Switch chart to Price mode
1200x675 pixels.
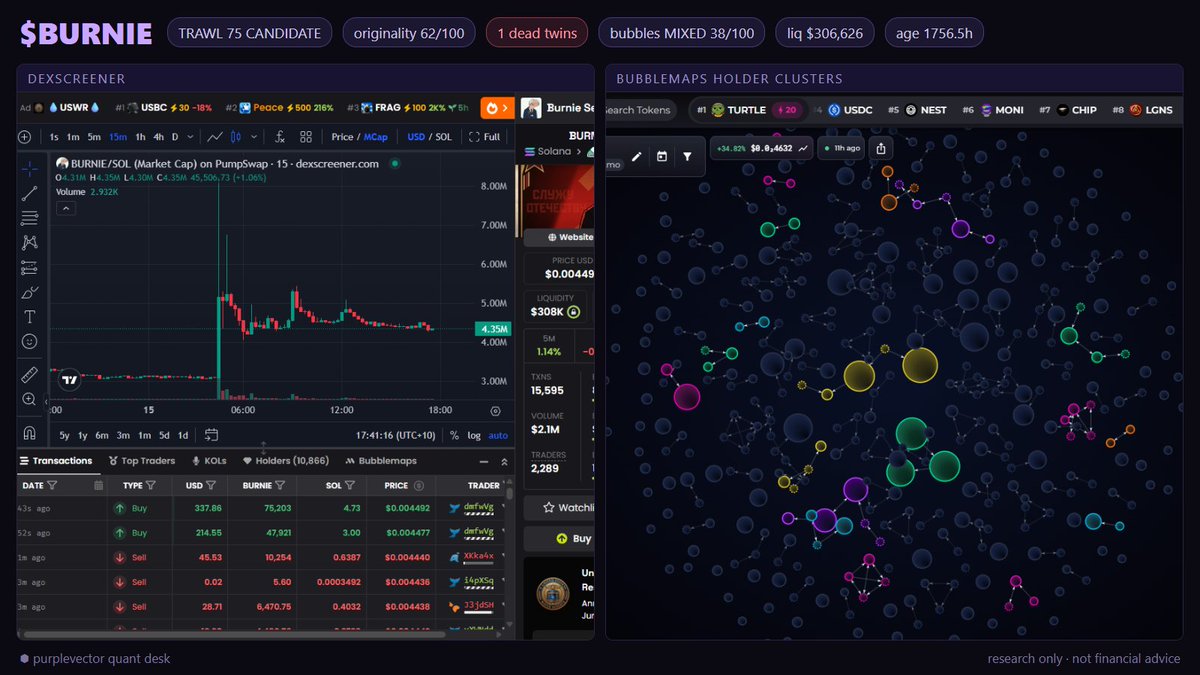342,137
